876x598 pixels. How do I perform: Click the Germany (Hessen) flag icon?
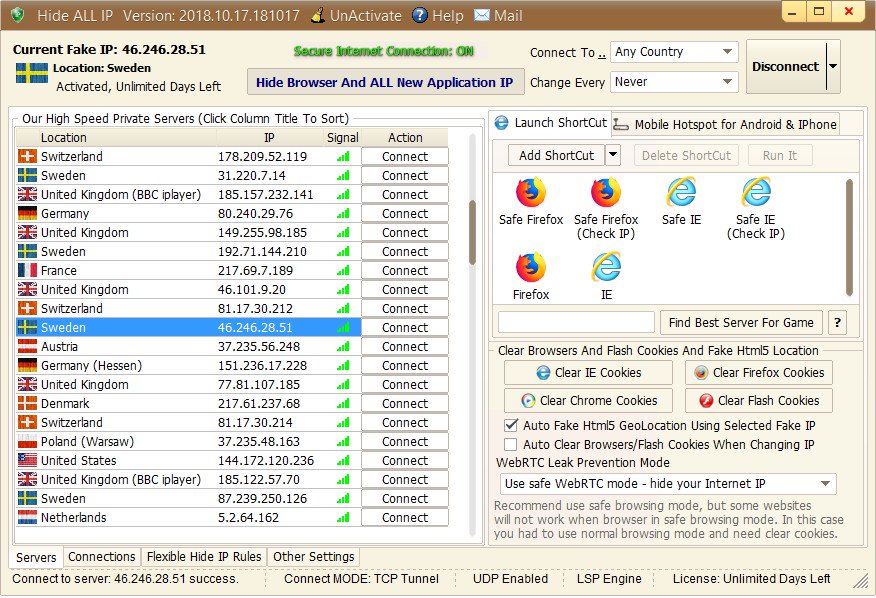[27, 366]
